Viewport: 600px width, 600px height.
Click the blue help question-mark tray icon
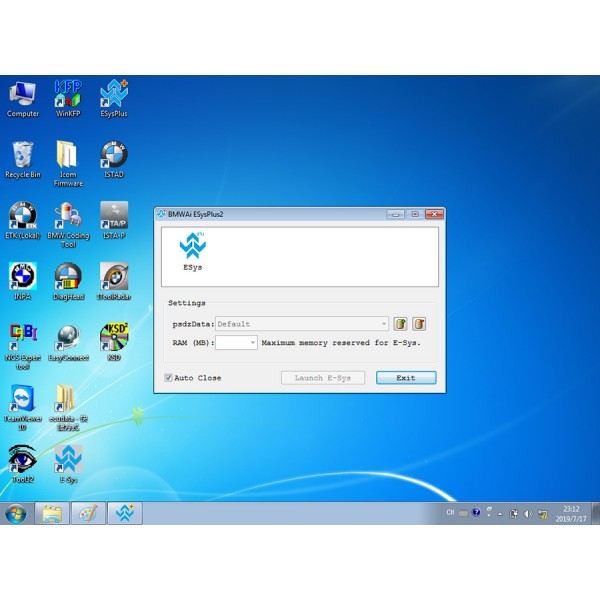point(476,512)
